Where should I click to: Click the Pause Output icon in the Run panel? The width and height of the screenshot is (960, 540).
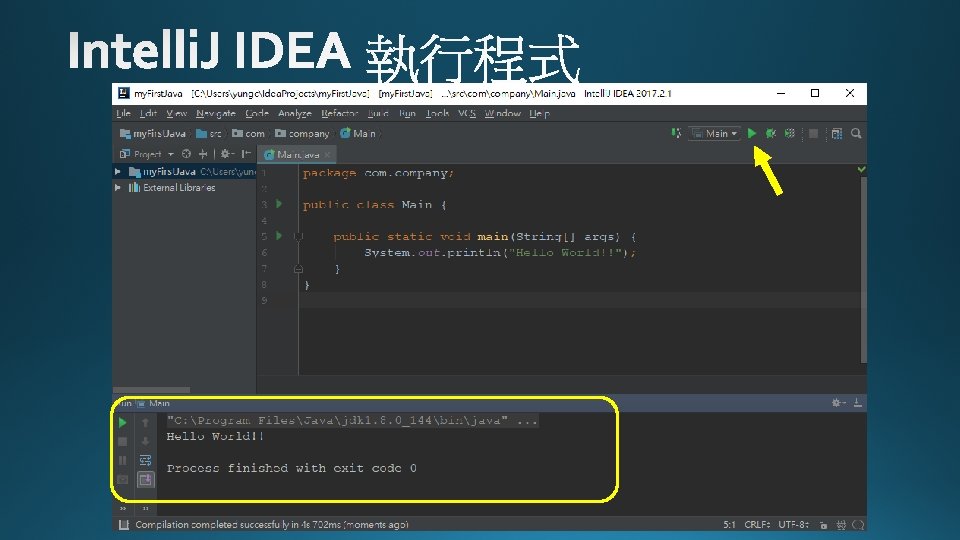pos(122,460)
